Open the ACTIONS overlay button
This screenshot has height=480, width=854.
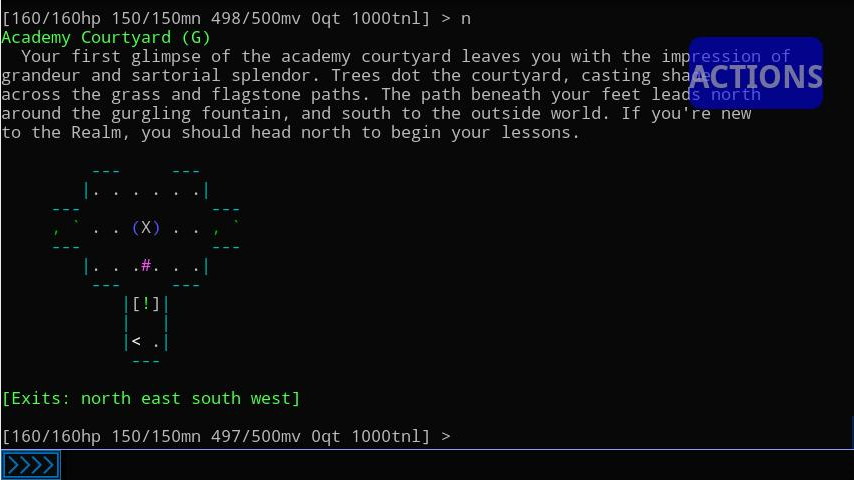click(755, 73)
